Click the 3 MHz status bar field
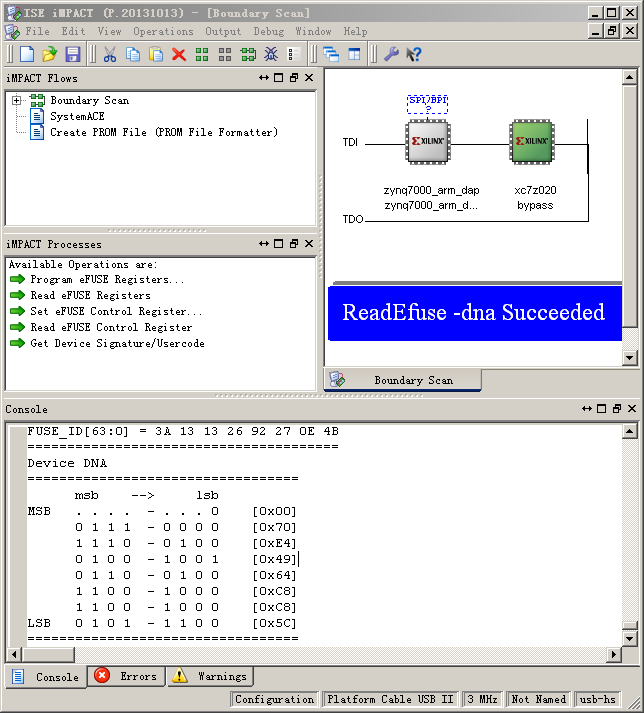Image resolution: width=644 pixels, height=713 pixels. tap(483, 699)
